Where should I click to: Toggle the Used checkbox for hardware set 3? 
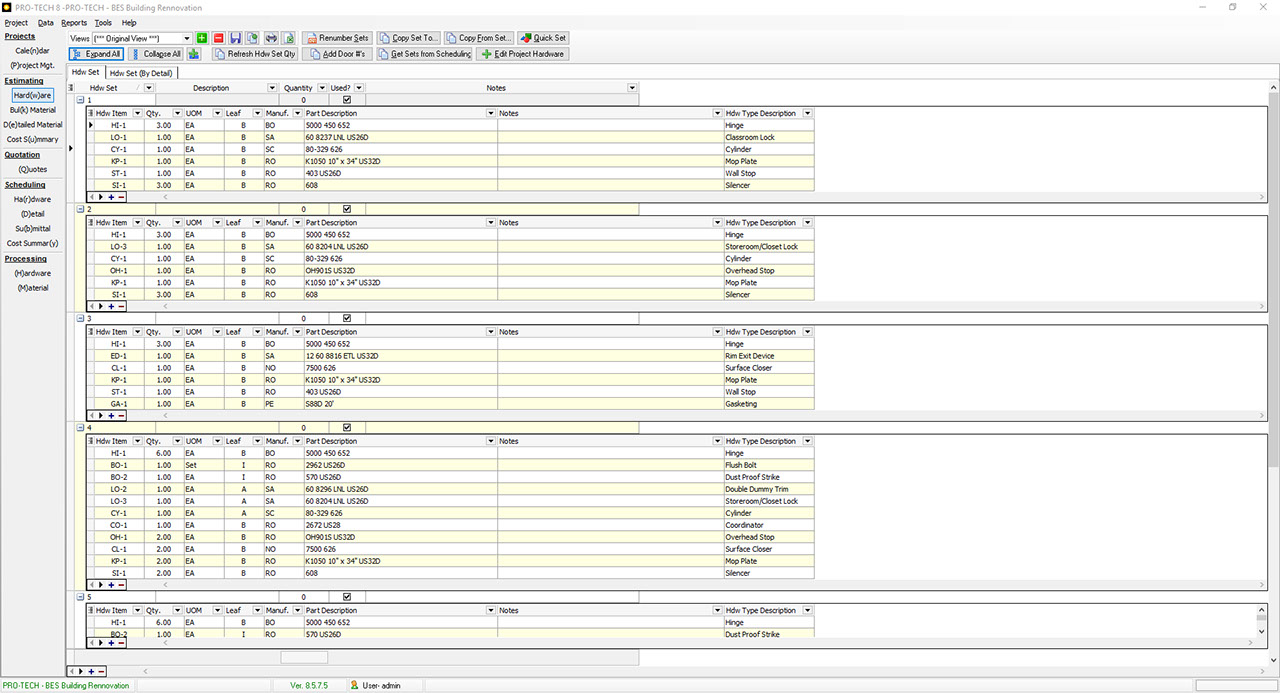(347, 319)
